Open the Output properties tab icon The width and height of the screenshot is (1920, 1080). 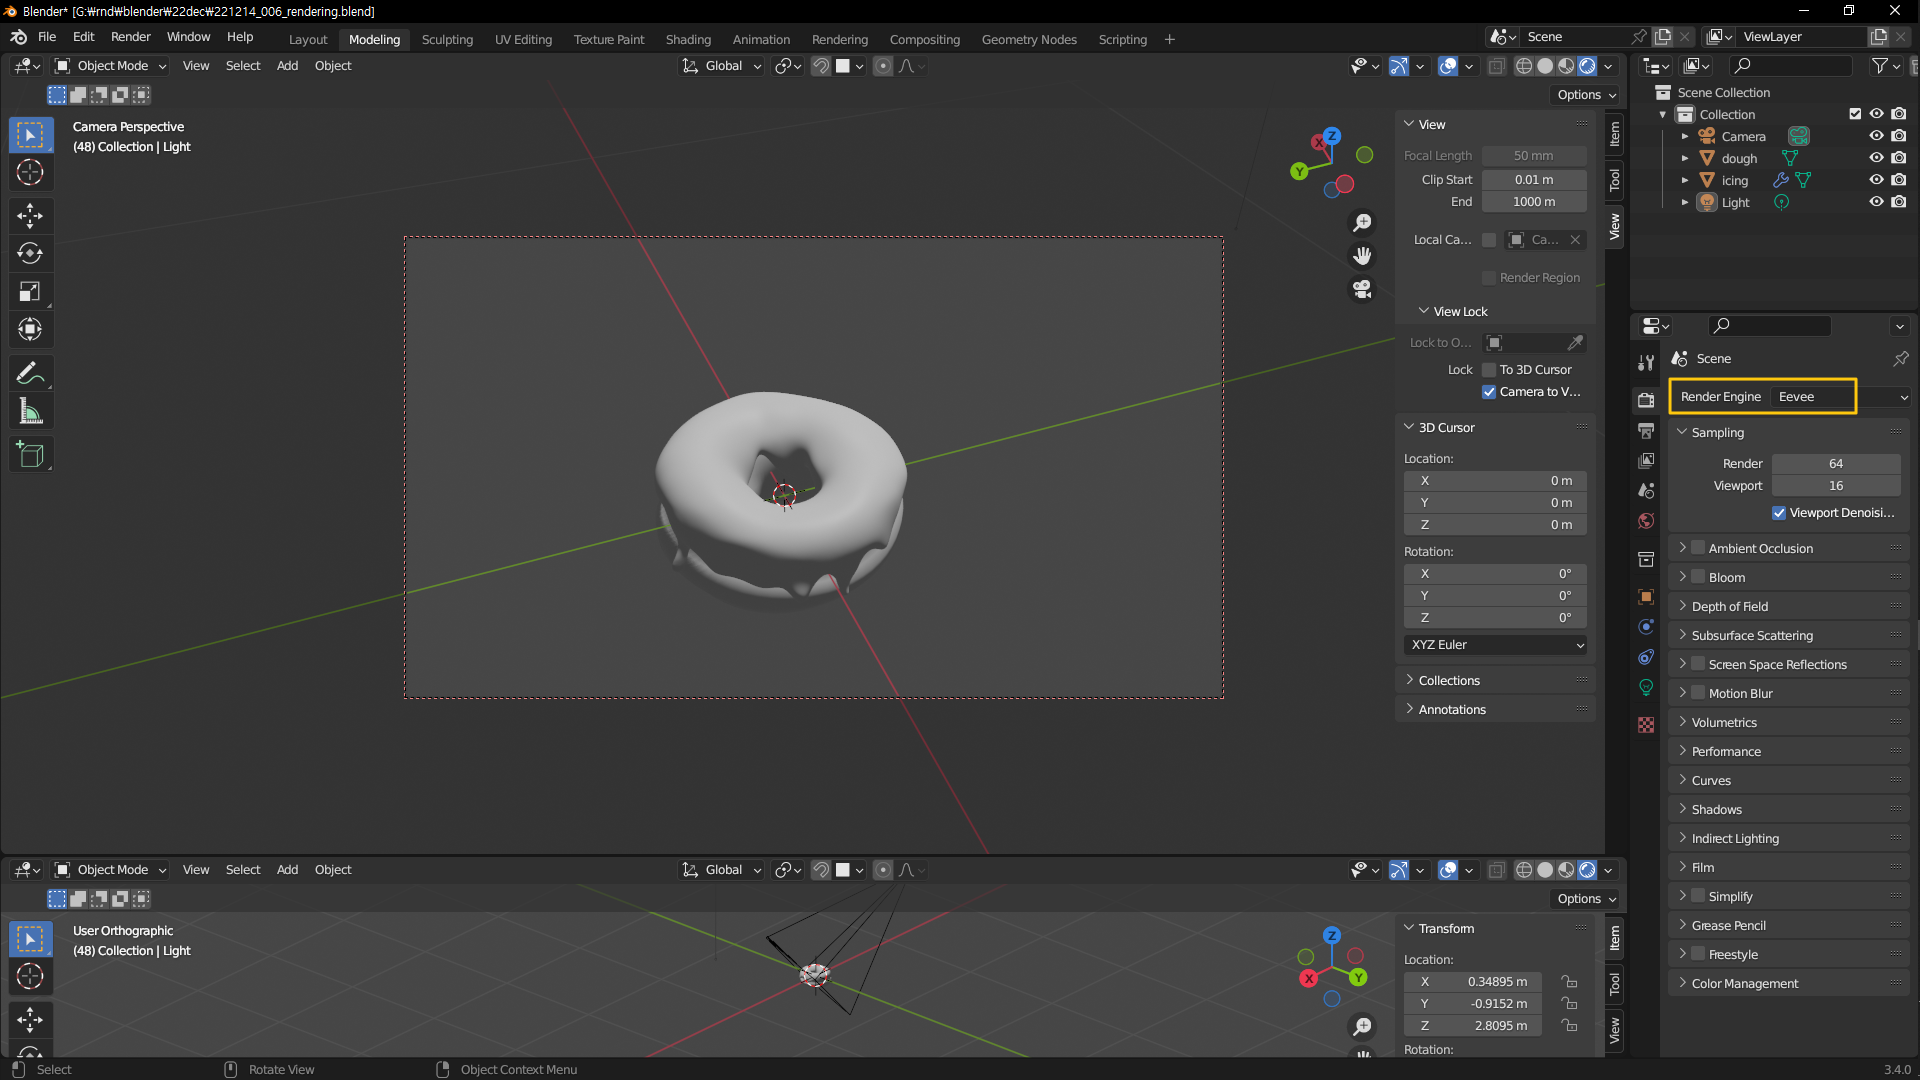(1646, 430)
